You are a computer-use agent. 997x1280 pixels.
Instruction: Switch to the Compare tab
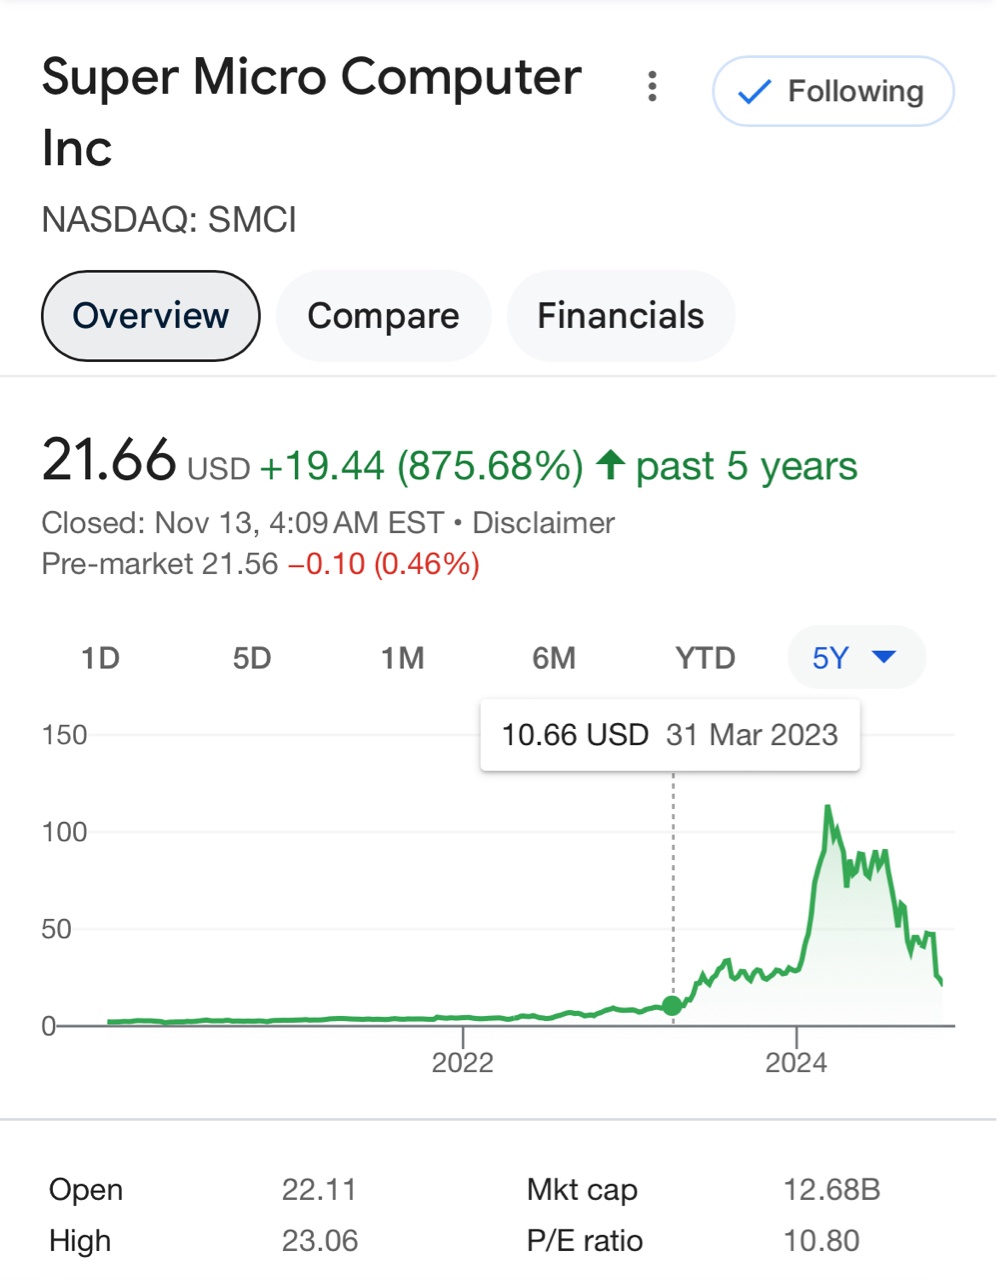(383, 316)
